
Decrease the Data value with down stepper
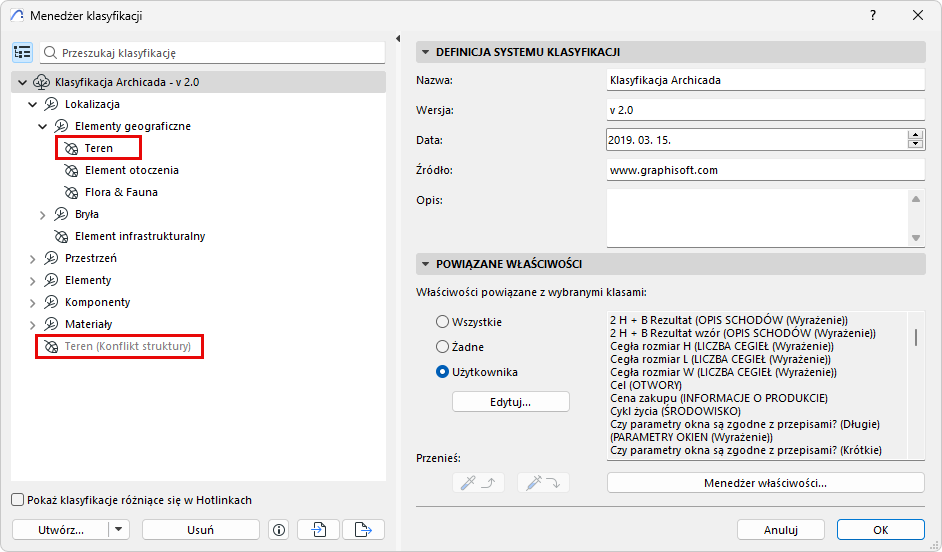point(916,144)
